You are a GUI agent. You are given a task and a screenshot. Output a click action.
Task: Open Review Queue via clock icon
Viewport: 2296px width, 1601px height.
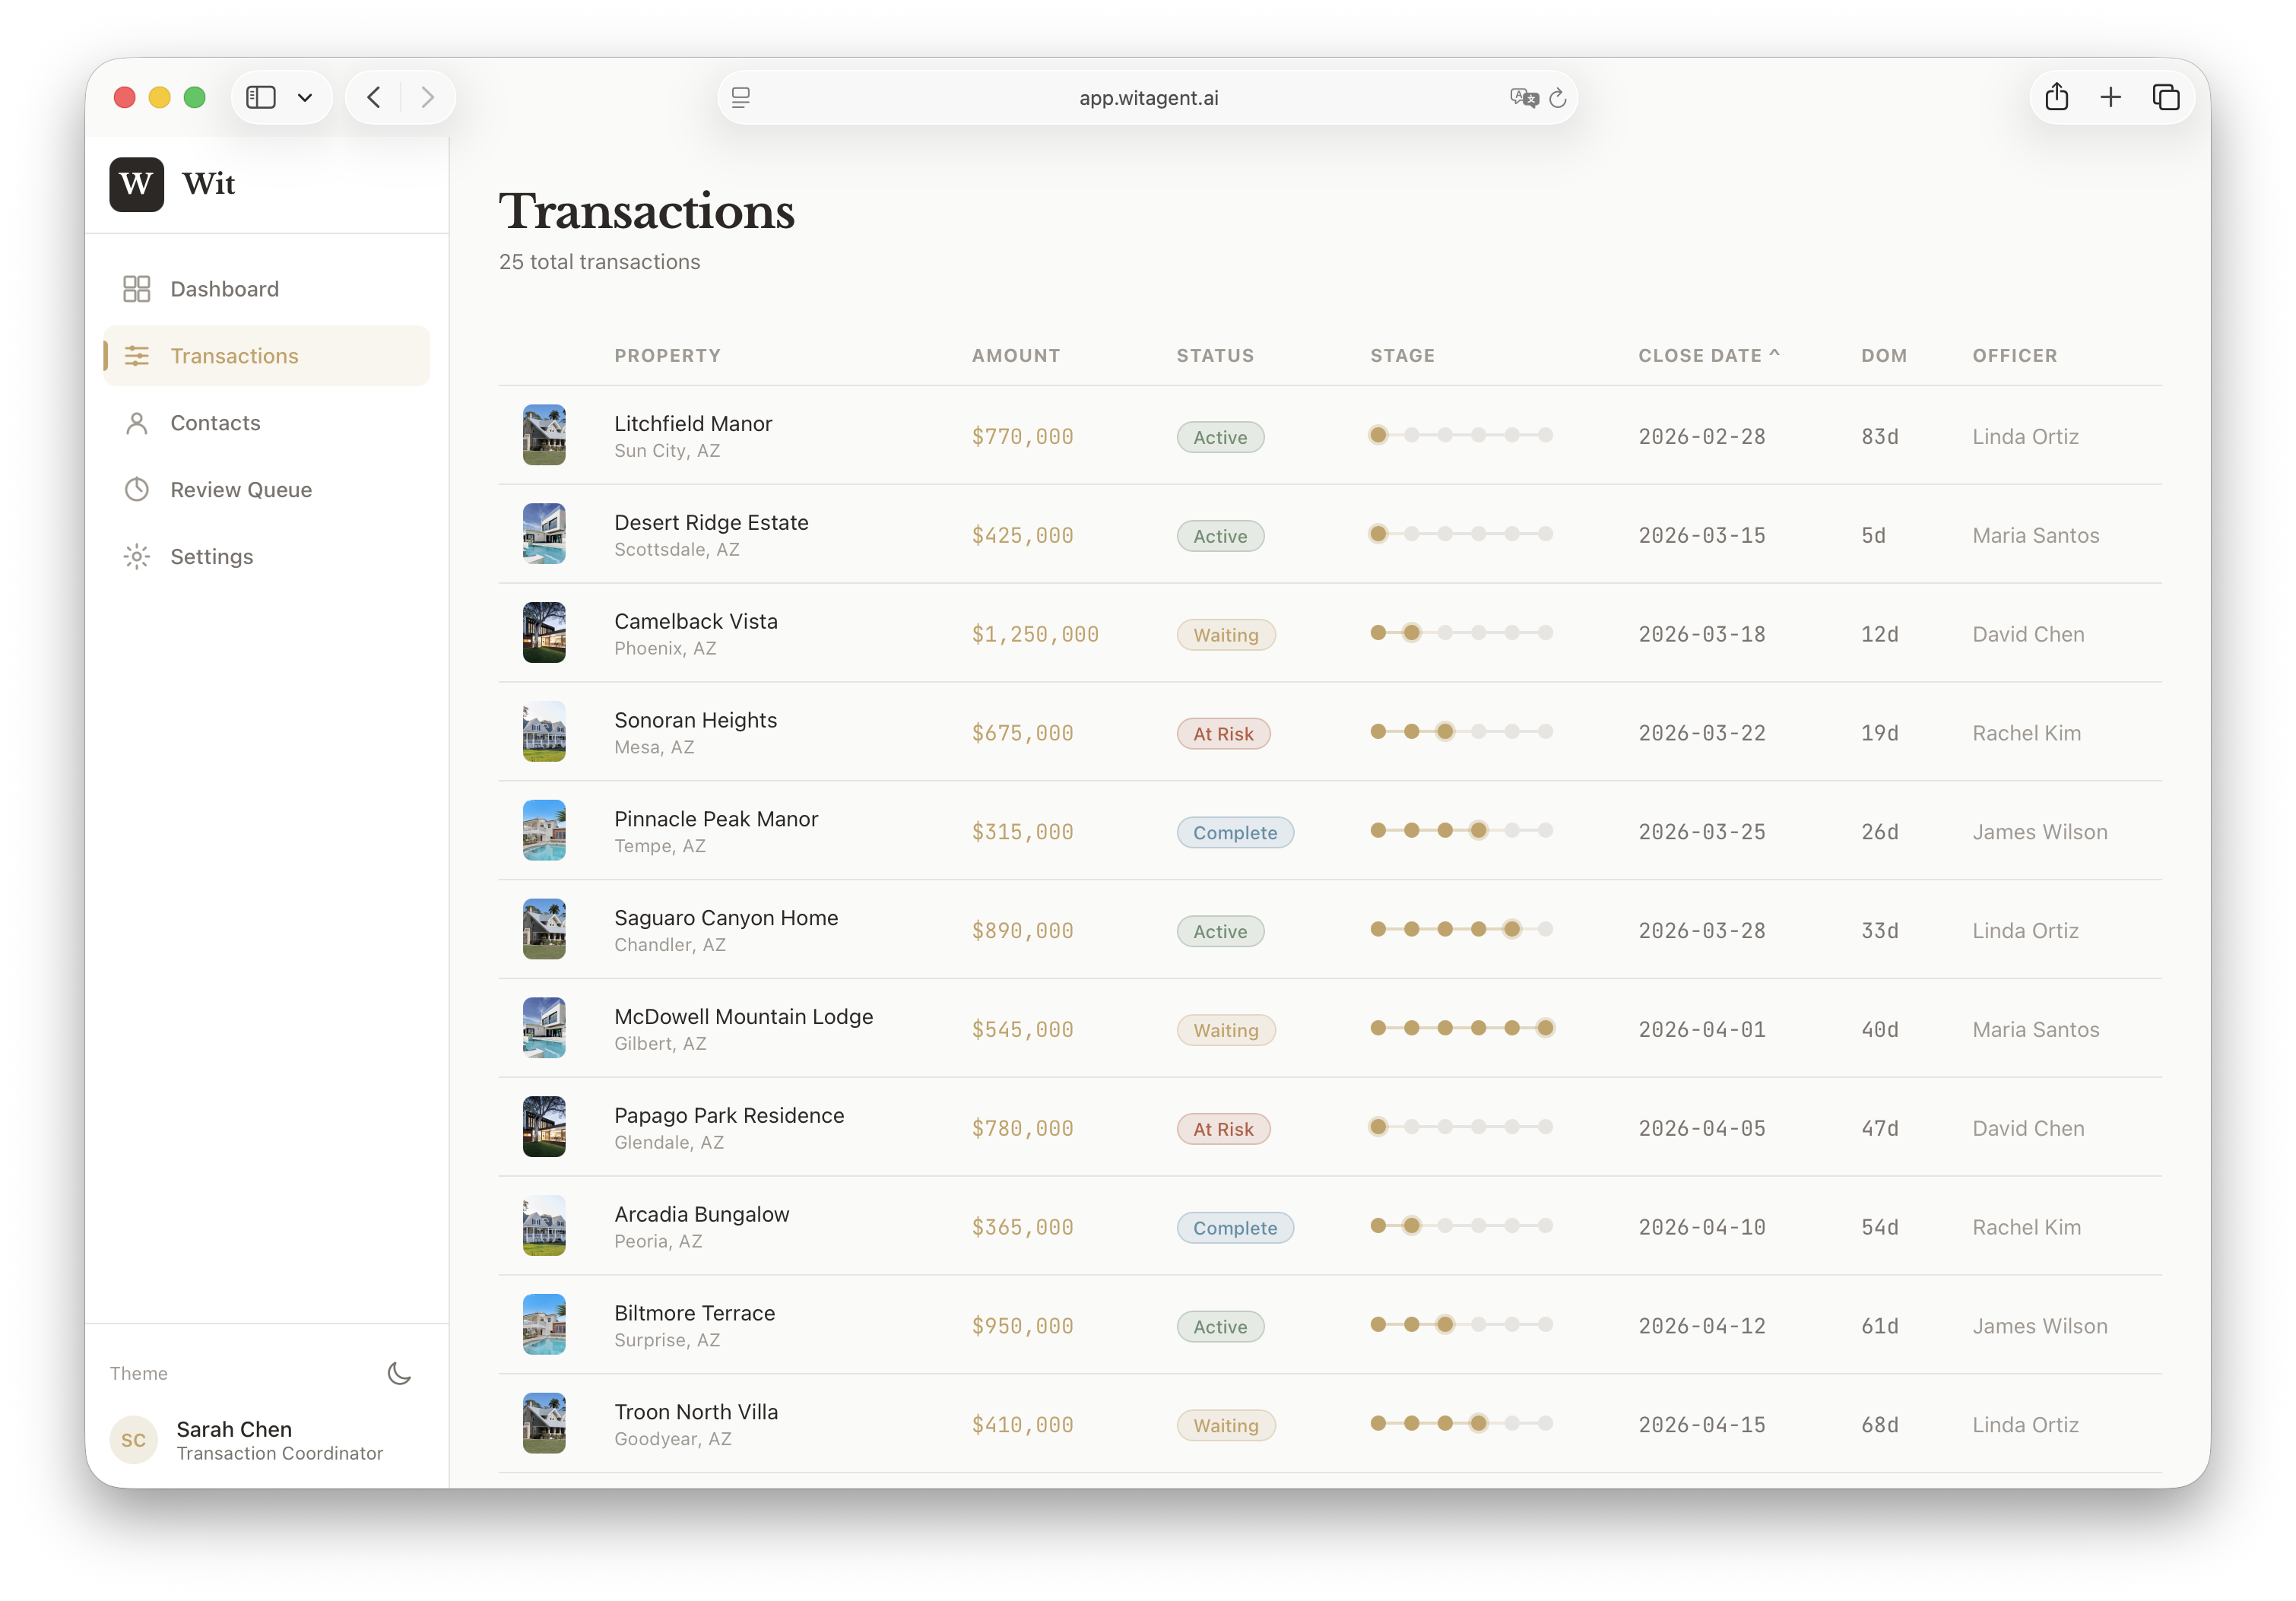point(137,489)
